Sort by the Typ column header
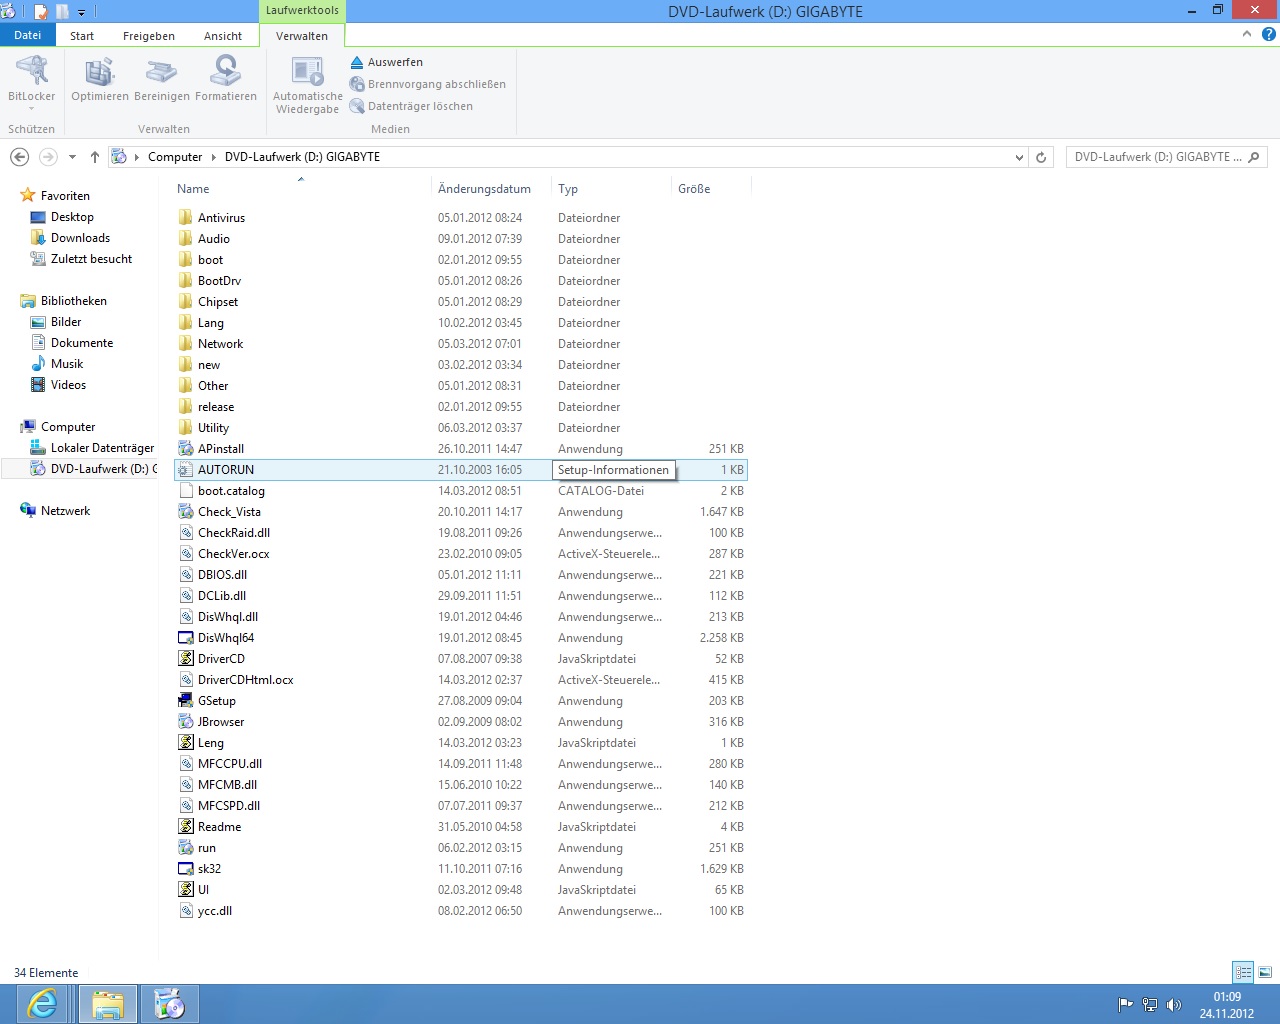 [x=568, y=189]
